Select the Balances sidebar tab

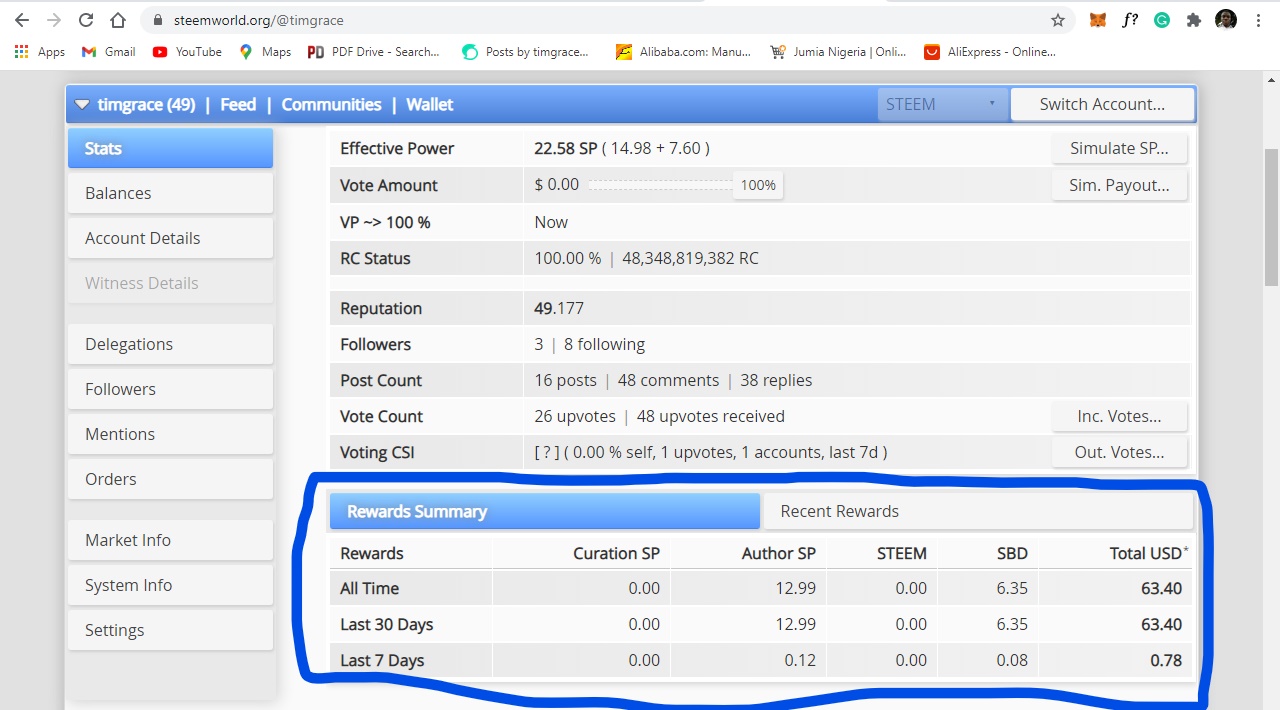click(170, 193)
